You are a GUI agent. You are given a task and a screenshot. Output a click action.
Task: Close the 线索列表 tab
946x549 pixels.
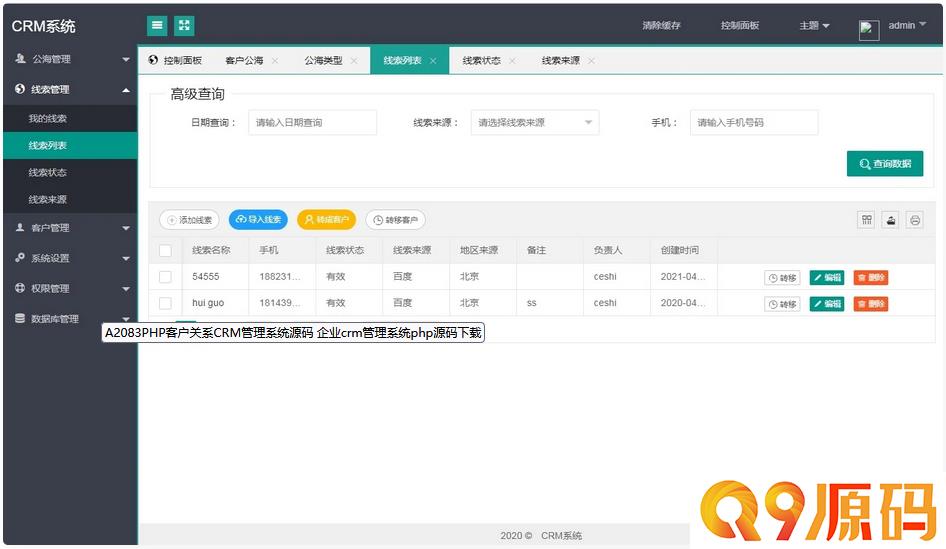[x=433, y=61]
